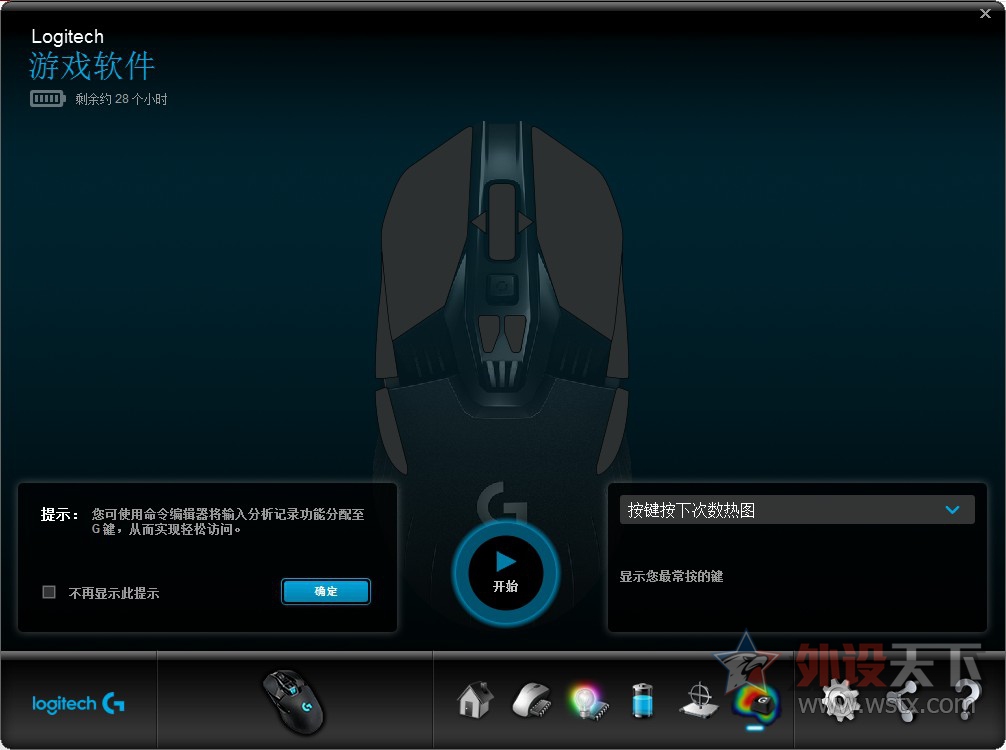Open the Home icon in bottom bar
This screenshot has height=750, width=1006.
(x=475, y=700)
